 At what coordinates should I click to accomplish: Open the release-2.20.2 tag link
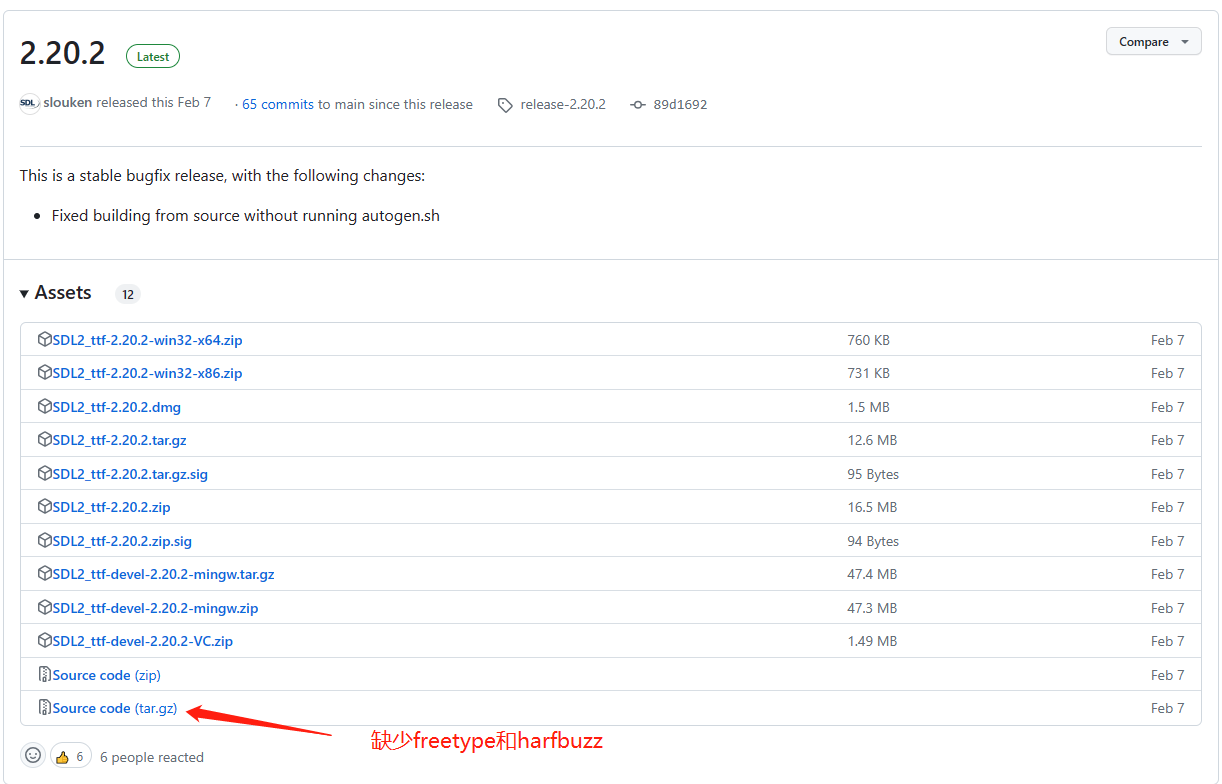[x=563, y=104]
